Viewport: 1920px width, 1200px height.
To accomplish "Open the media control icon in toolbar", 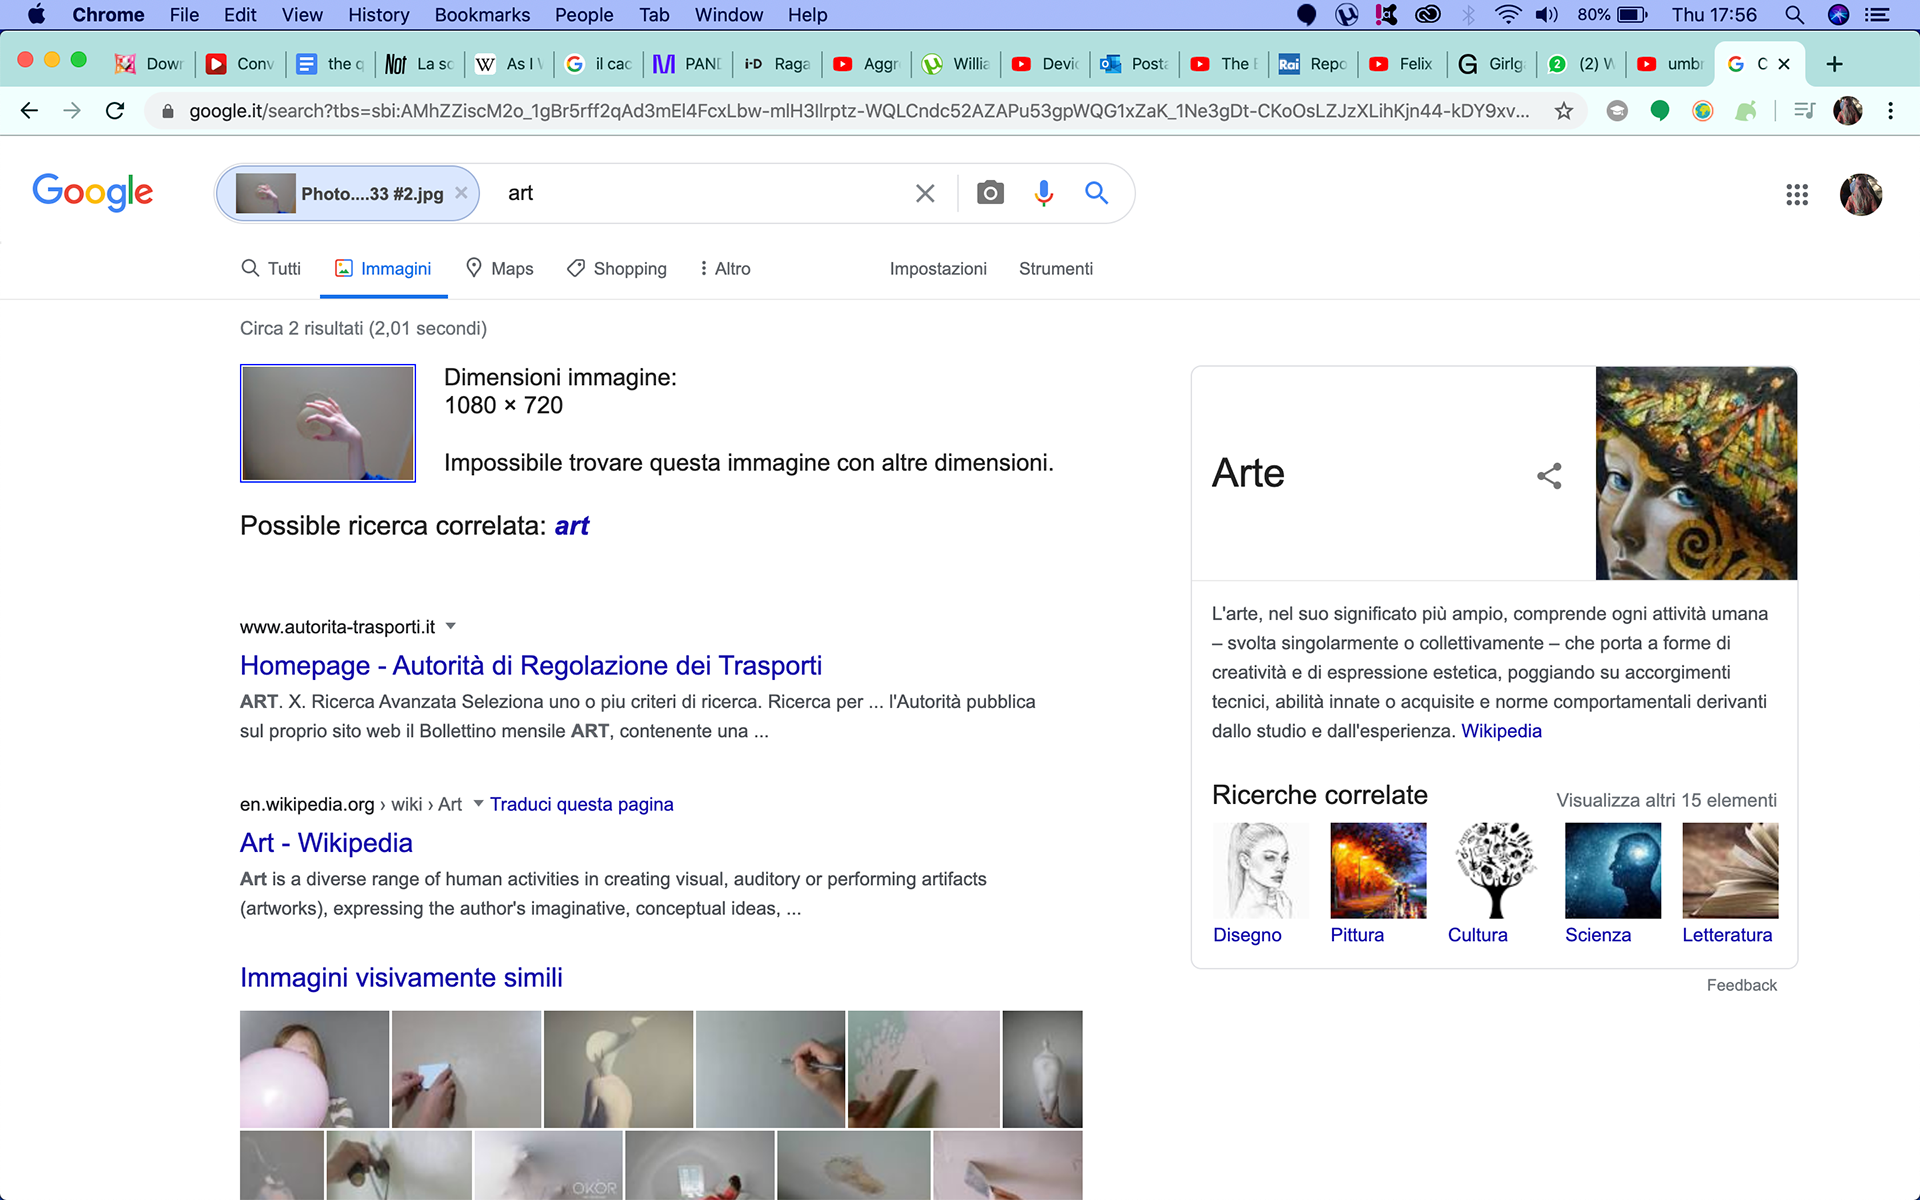I will coord(1804,111).
